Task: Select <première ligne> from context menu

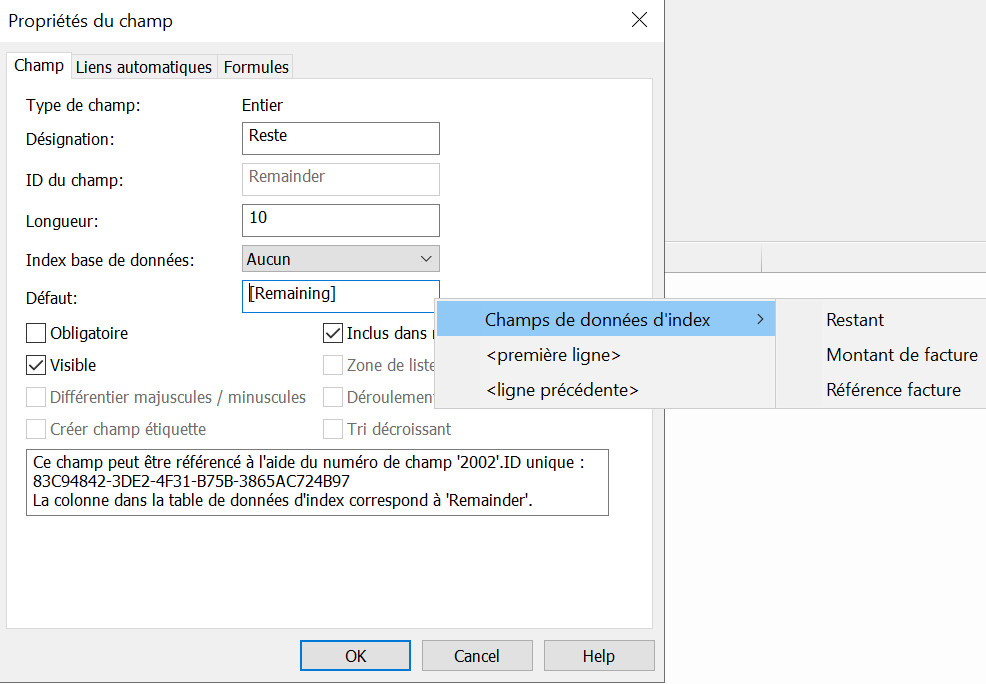Action: (x=553, y=355)
